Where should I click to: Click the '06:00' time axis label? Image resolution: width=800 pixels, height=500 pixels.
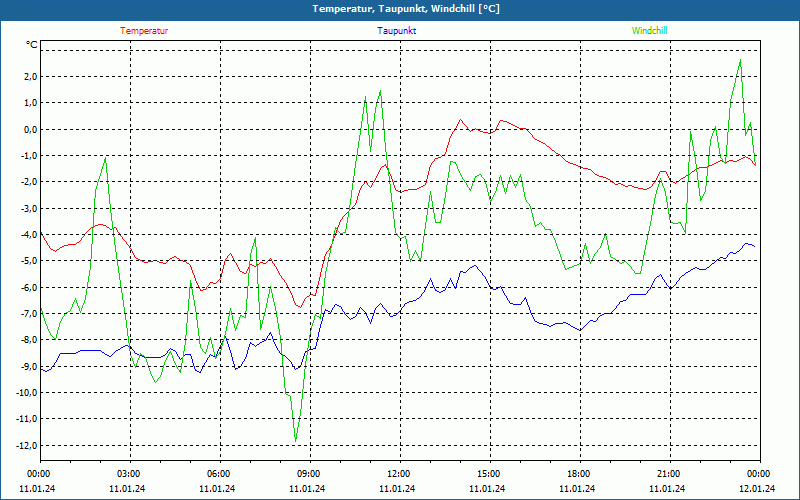coord(220,474)
